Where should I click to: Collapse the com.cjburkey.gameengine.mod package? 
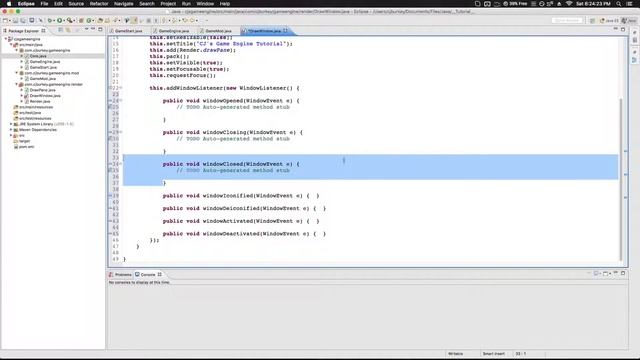coord(17,73)
